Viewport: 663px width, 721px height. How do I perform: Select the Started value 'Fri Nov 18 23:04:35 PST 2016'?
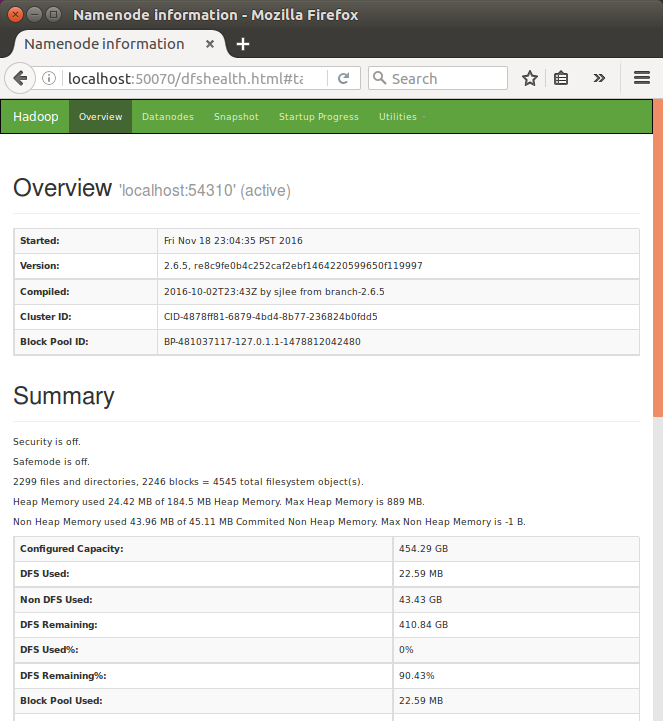[x=233, y=240]
